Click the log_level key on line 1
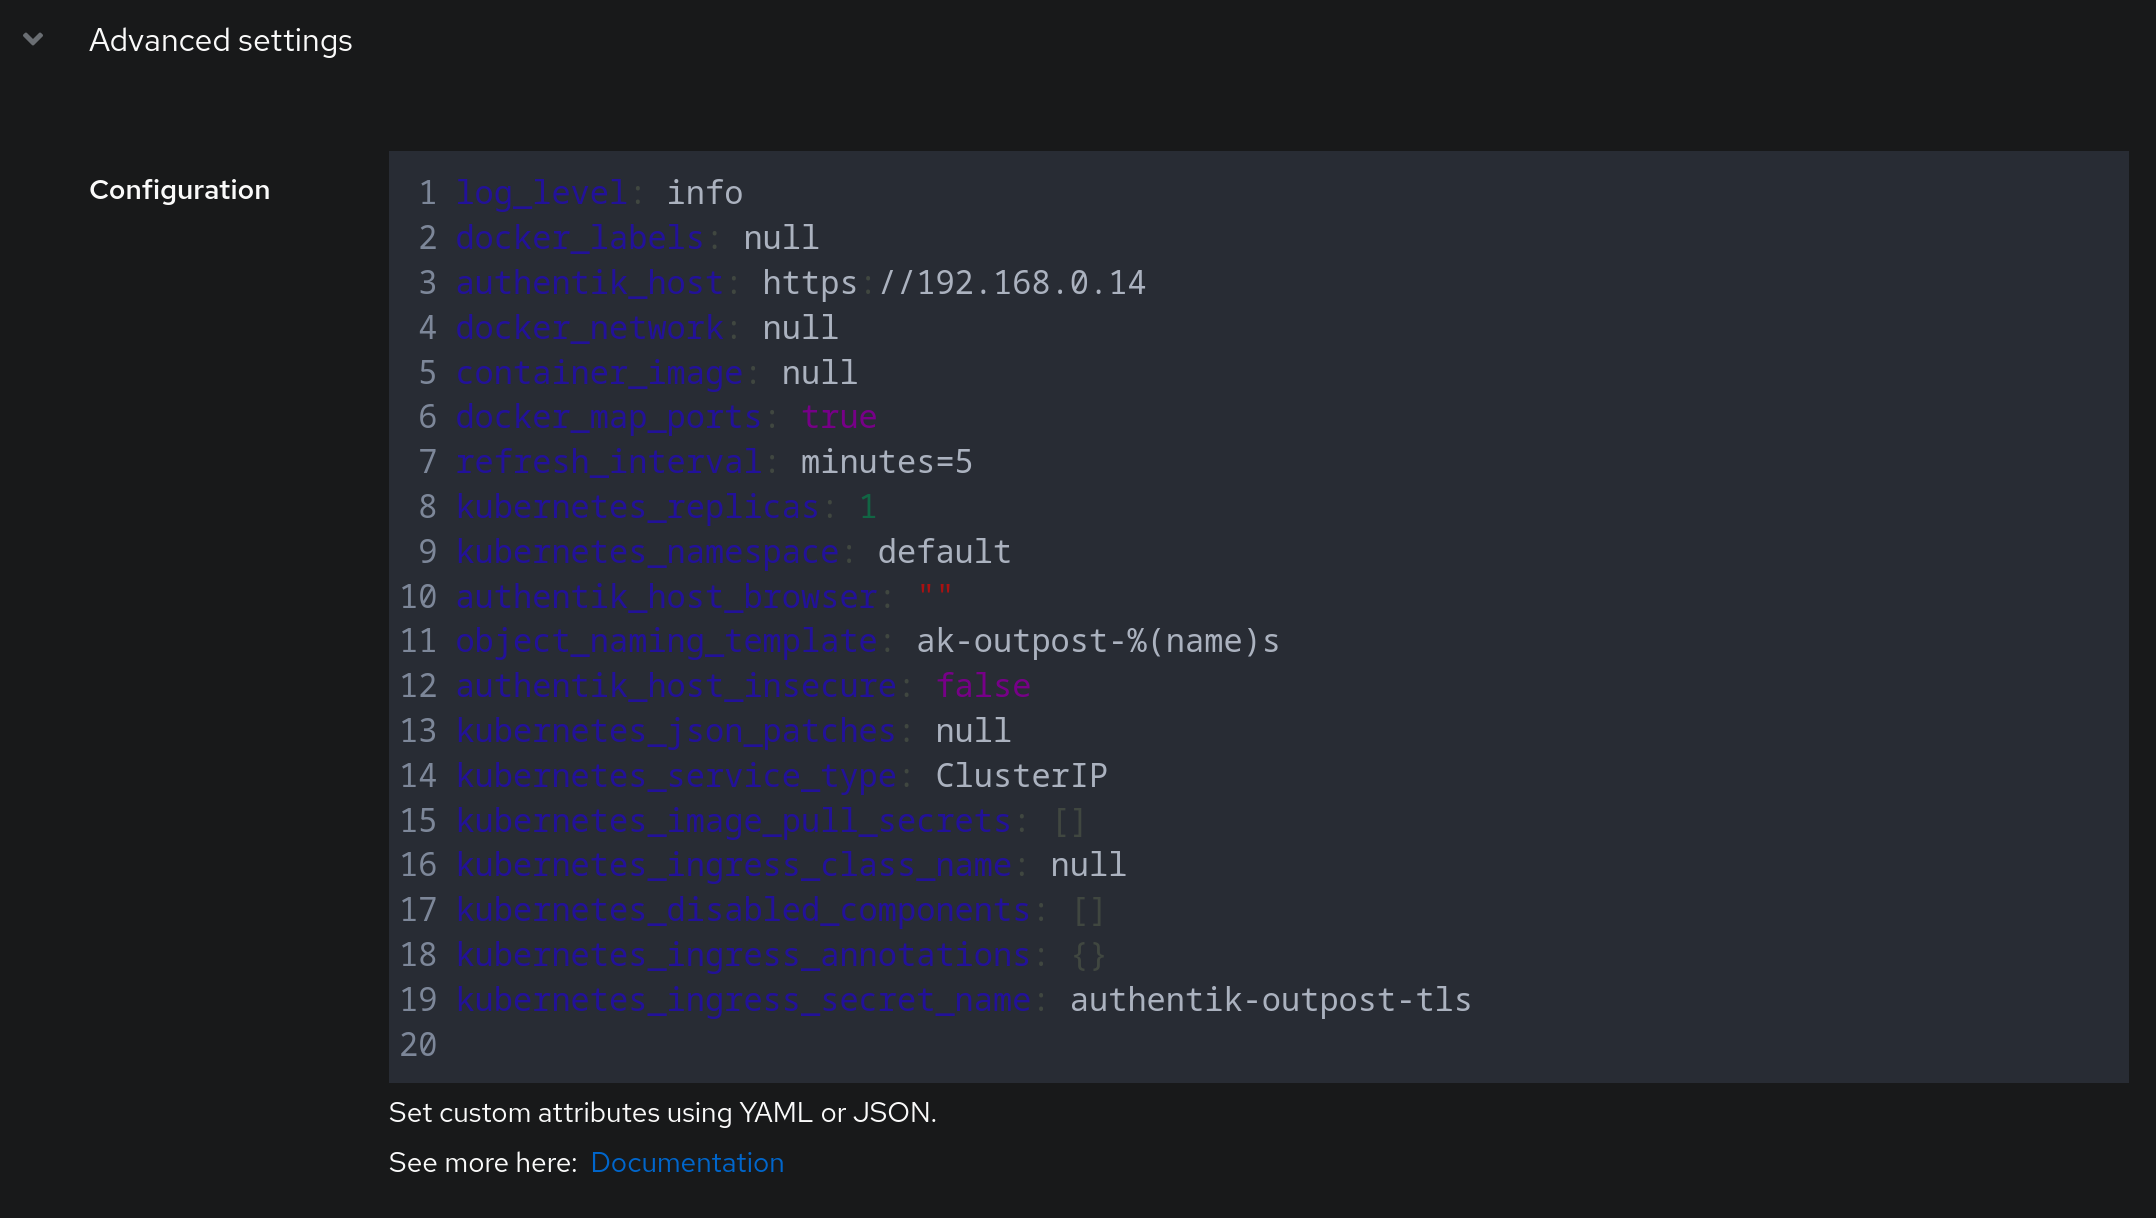The height and width of the screenshot is (1218, 2156). click(x=542, y=193)
